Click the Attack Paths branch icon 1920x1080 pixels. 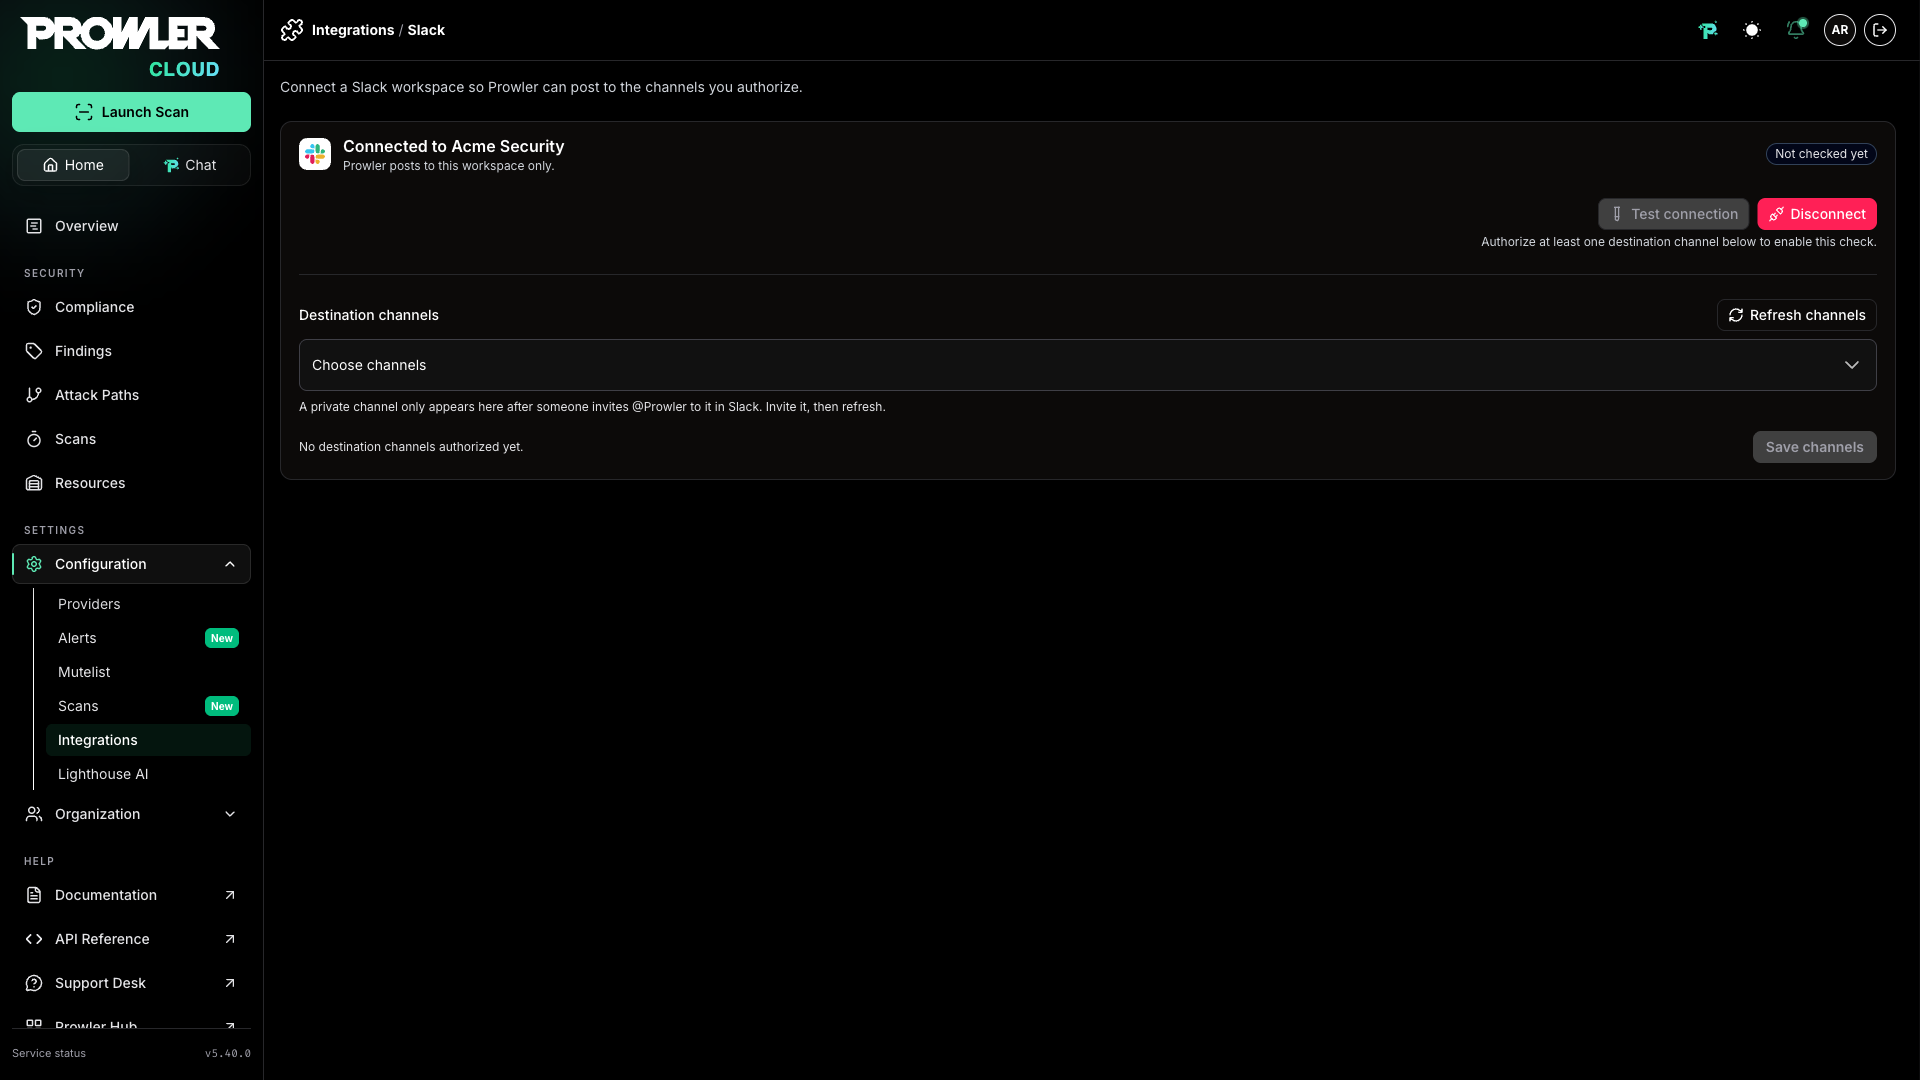34,395
